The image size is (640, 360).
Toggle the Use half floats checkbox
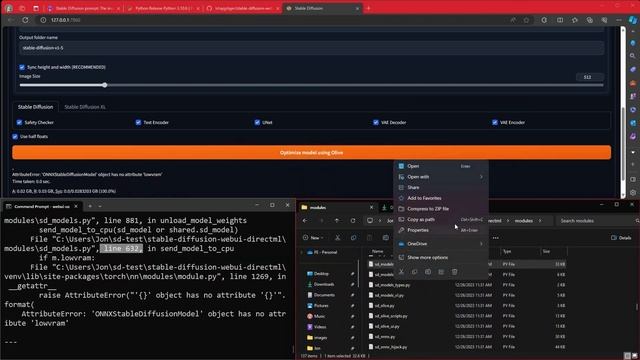15,136
